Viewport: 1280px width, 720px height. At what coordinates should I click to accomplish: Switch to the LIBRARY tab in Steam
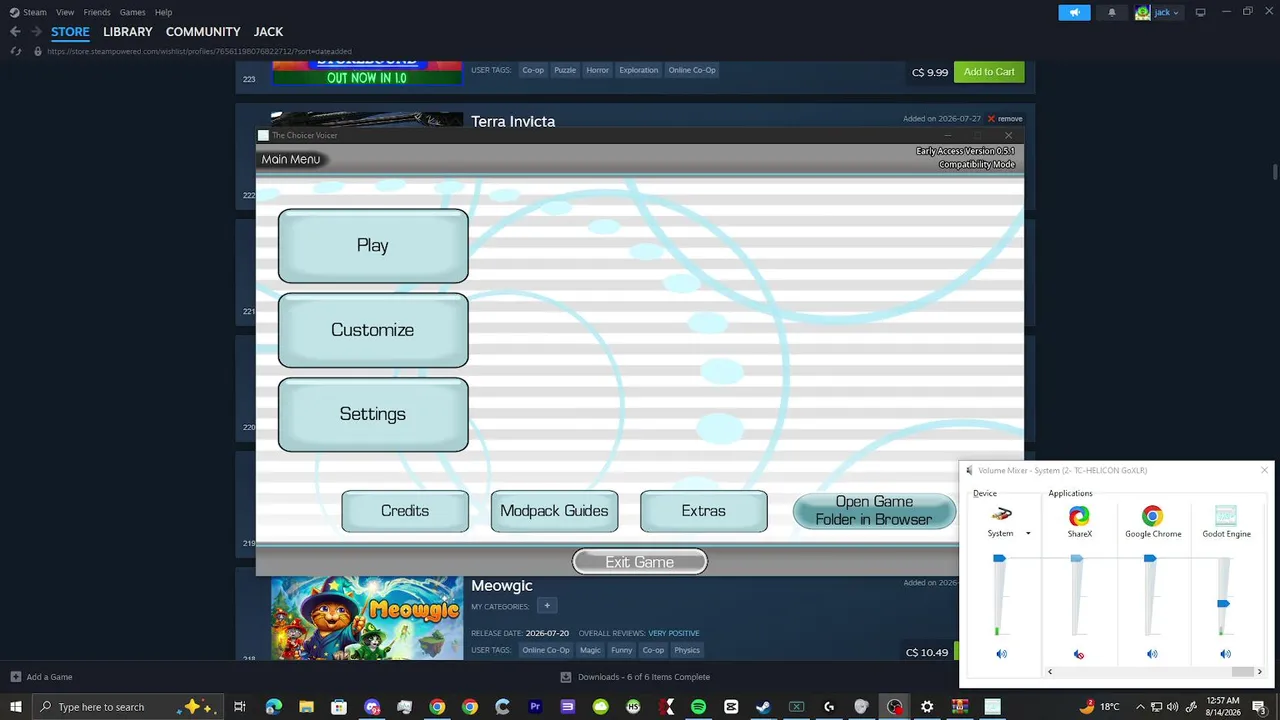pos(128,32)
